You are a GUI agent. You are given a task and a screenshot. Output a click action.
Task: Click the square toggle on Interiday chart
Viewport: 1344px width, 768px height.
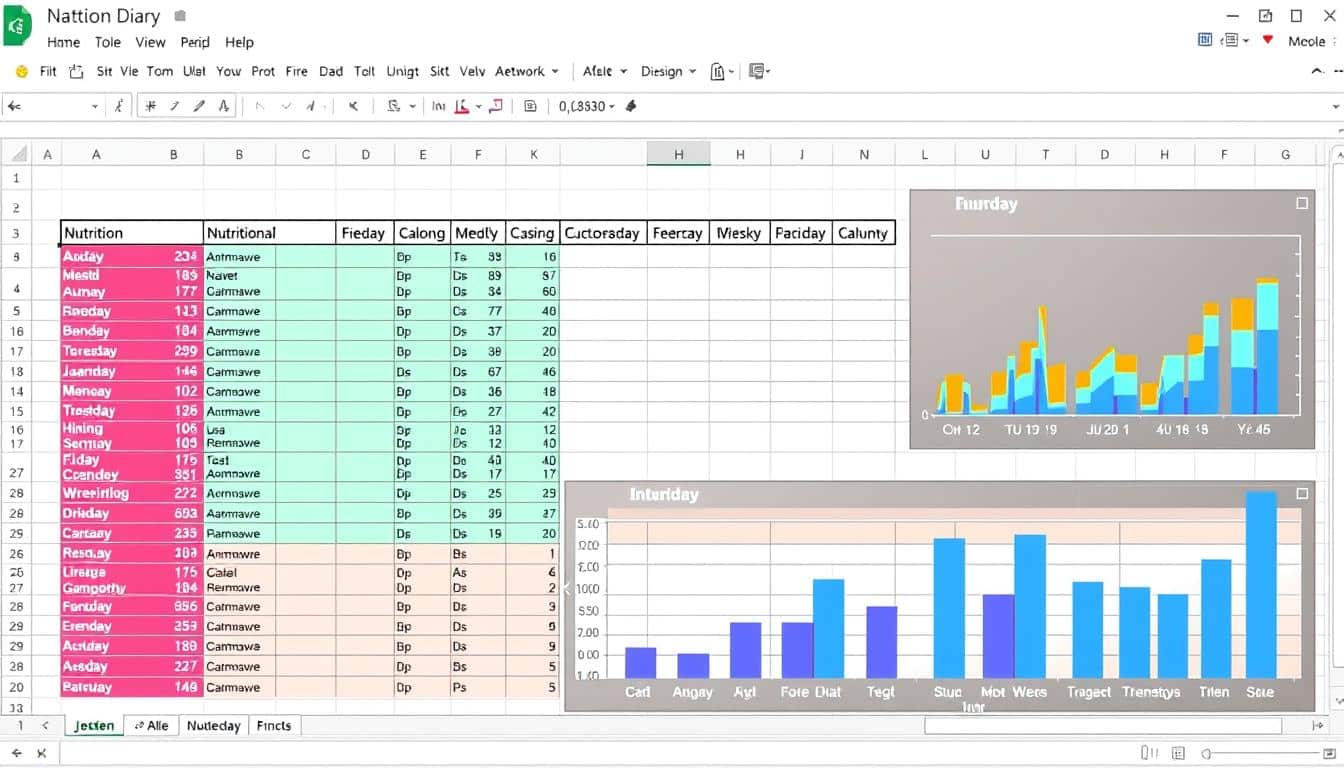[x=1302, y=493]
